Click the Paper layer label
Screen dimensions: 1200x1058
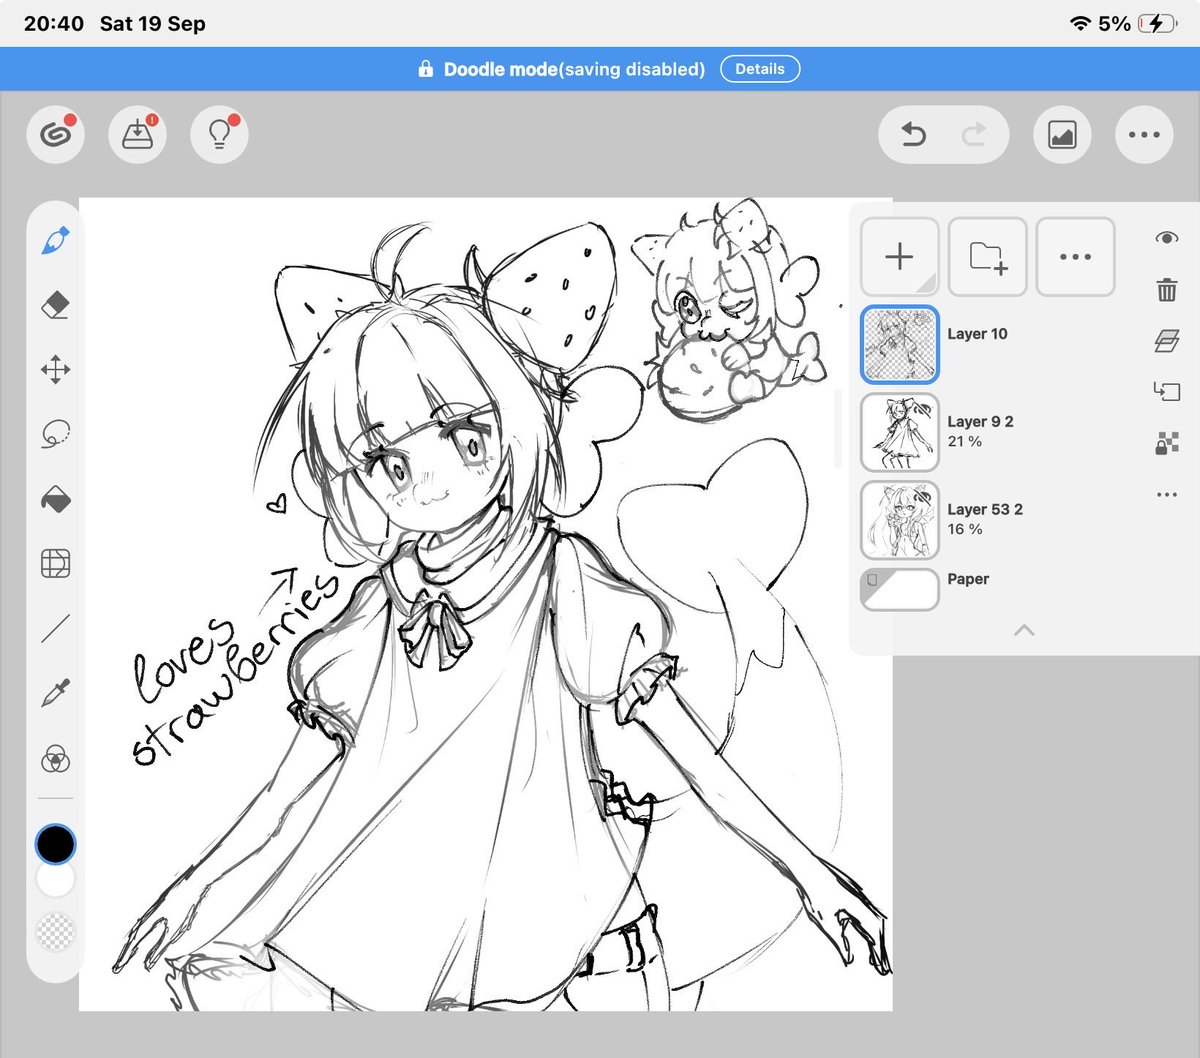coord(968,579)
